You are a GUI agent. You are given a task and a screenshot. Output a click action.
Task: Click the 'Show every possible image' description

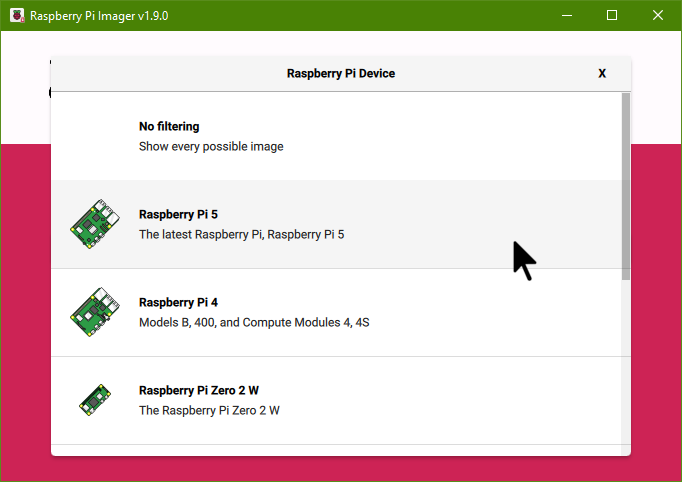211,147
